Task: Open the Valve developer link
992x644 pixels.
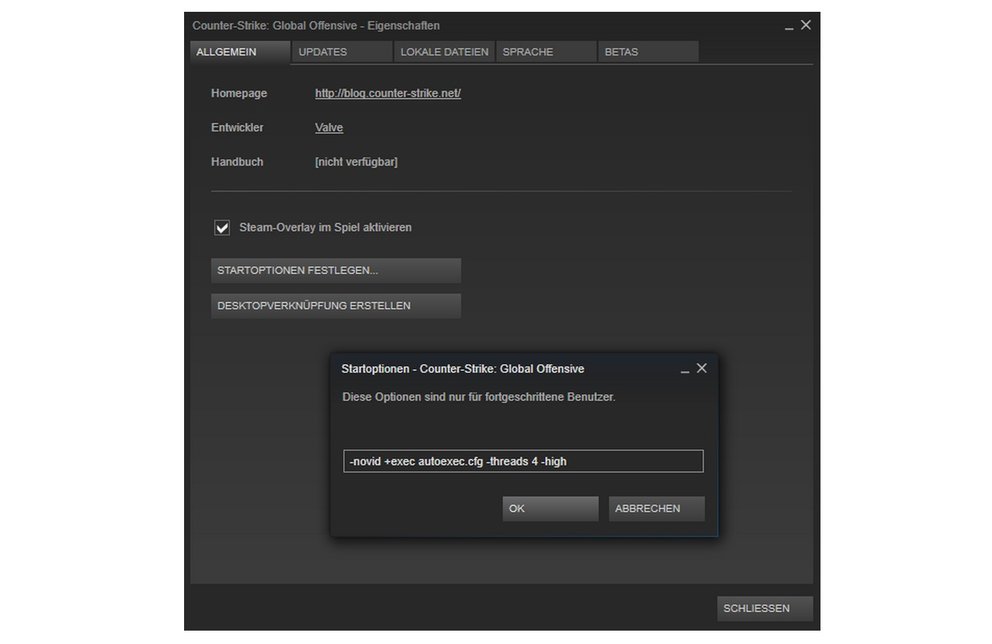Action: tap(329, 127)
